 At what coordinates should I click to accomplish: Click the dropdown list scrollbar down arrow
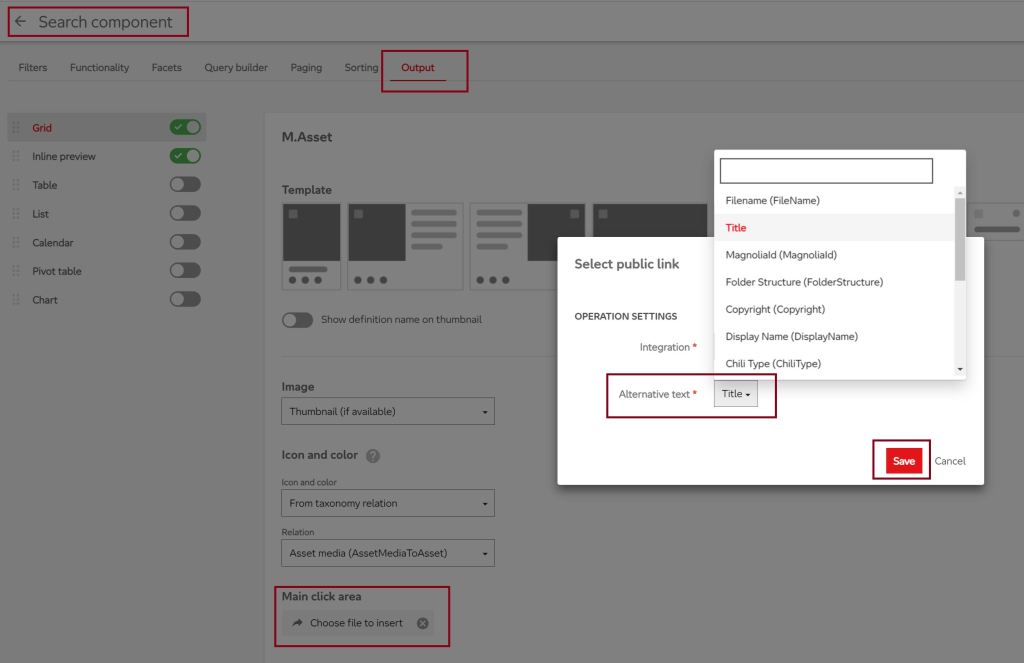coord(960,369)
